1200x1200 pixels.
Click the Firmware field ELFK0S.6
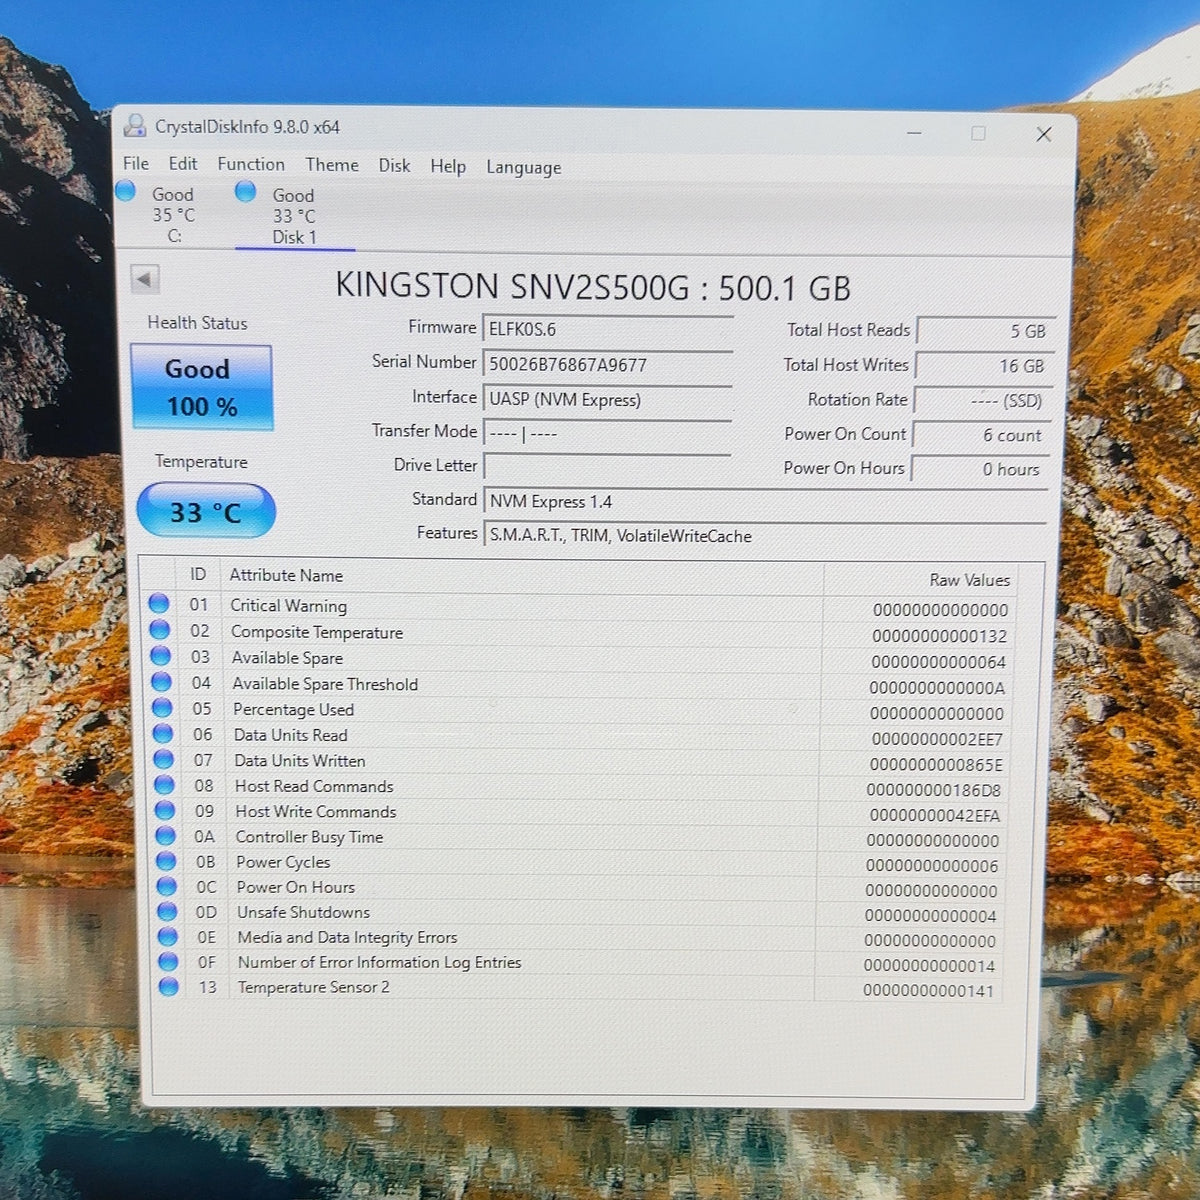pos(608,329)
